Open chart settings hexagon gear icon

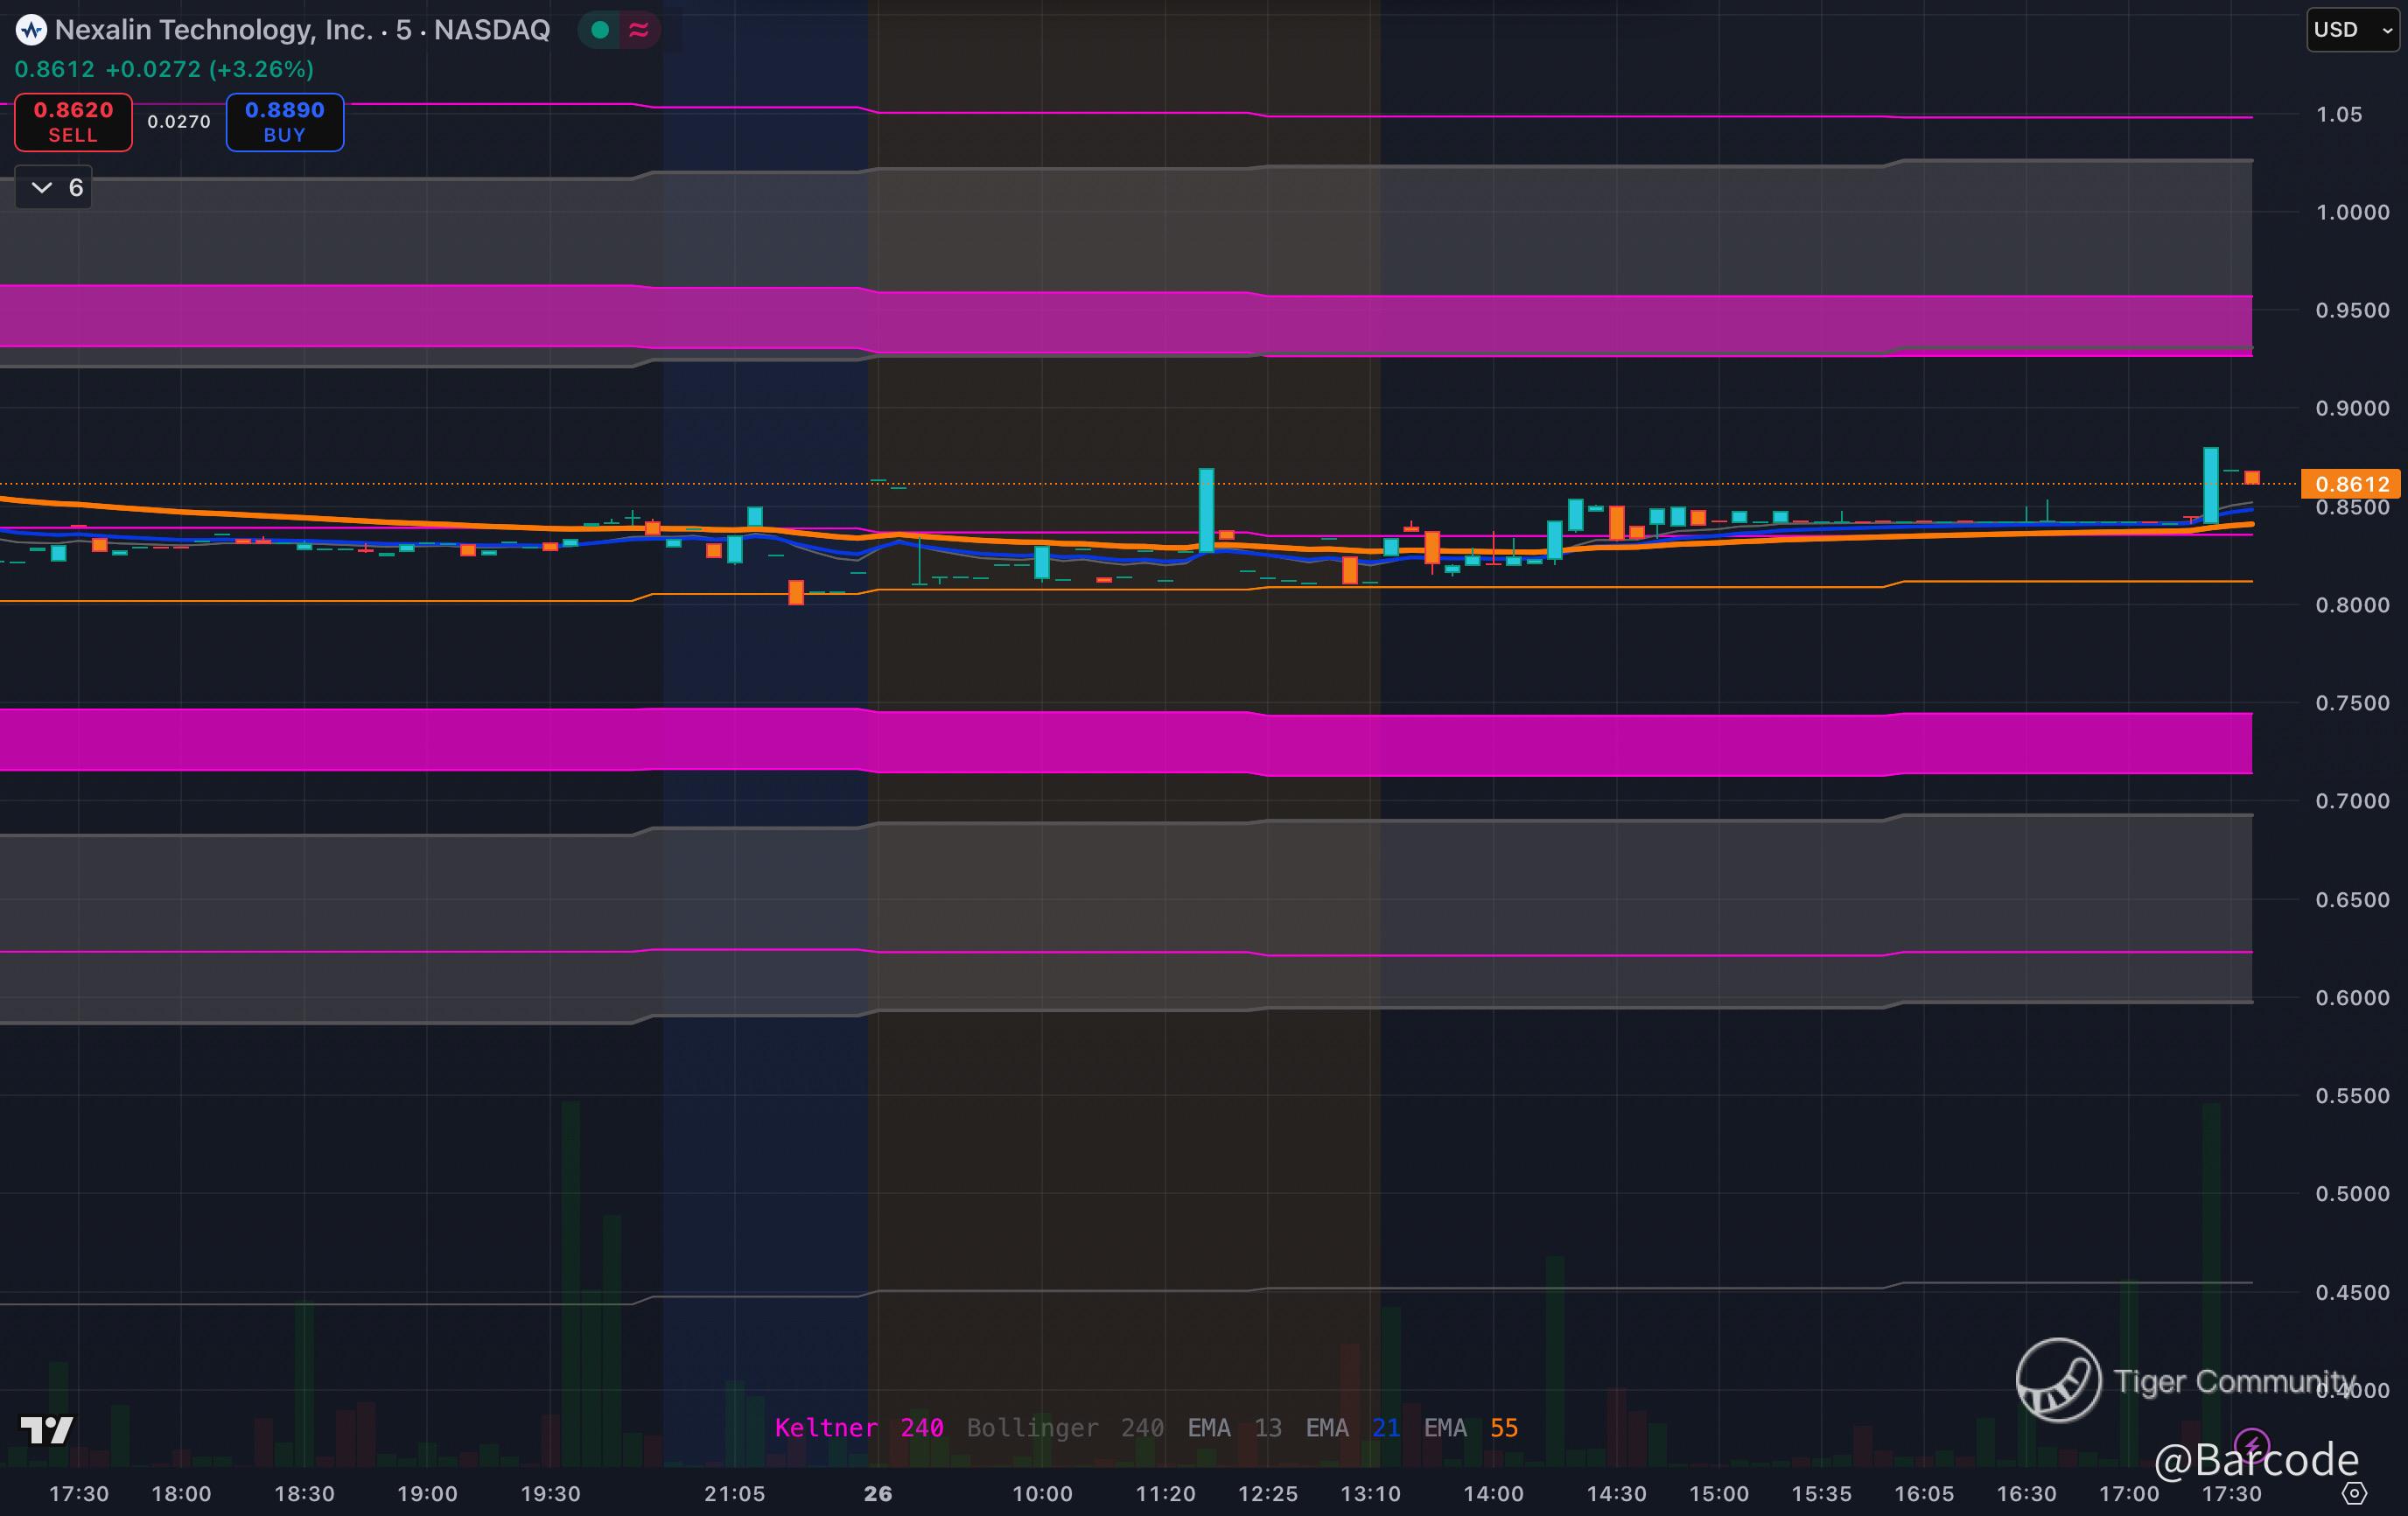2355,1493
